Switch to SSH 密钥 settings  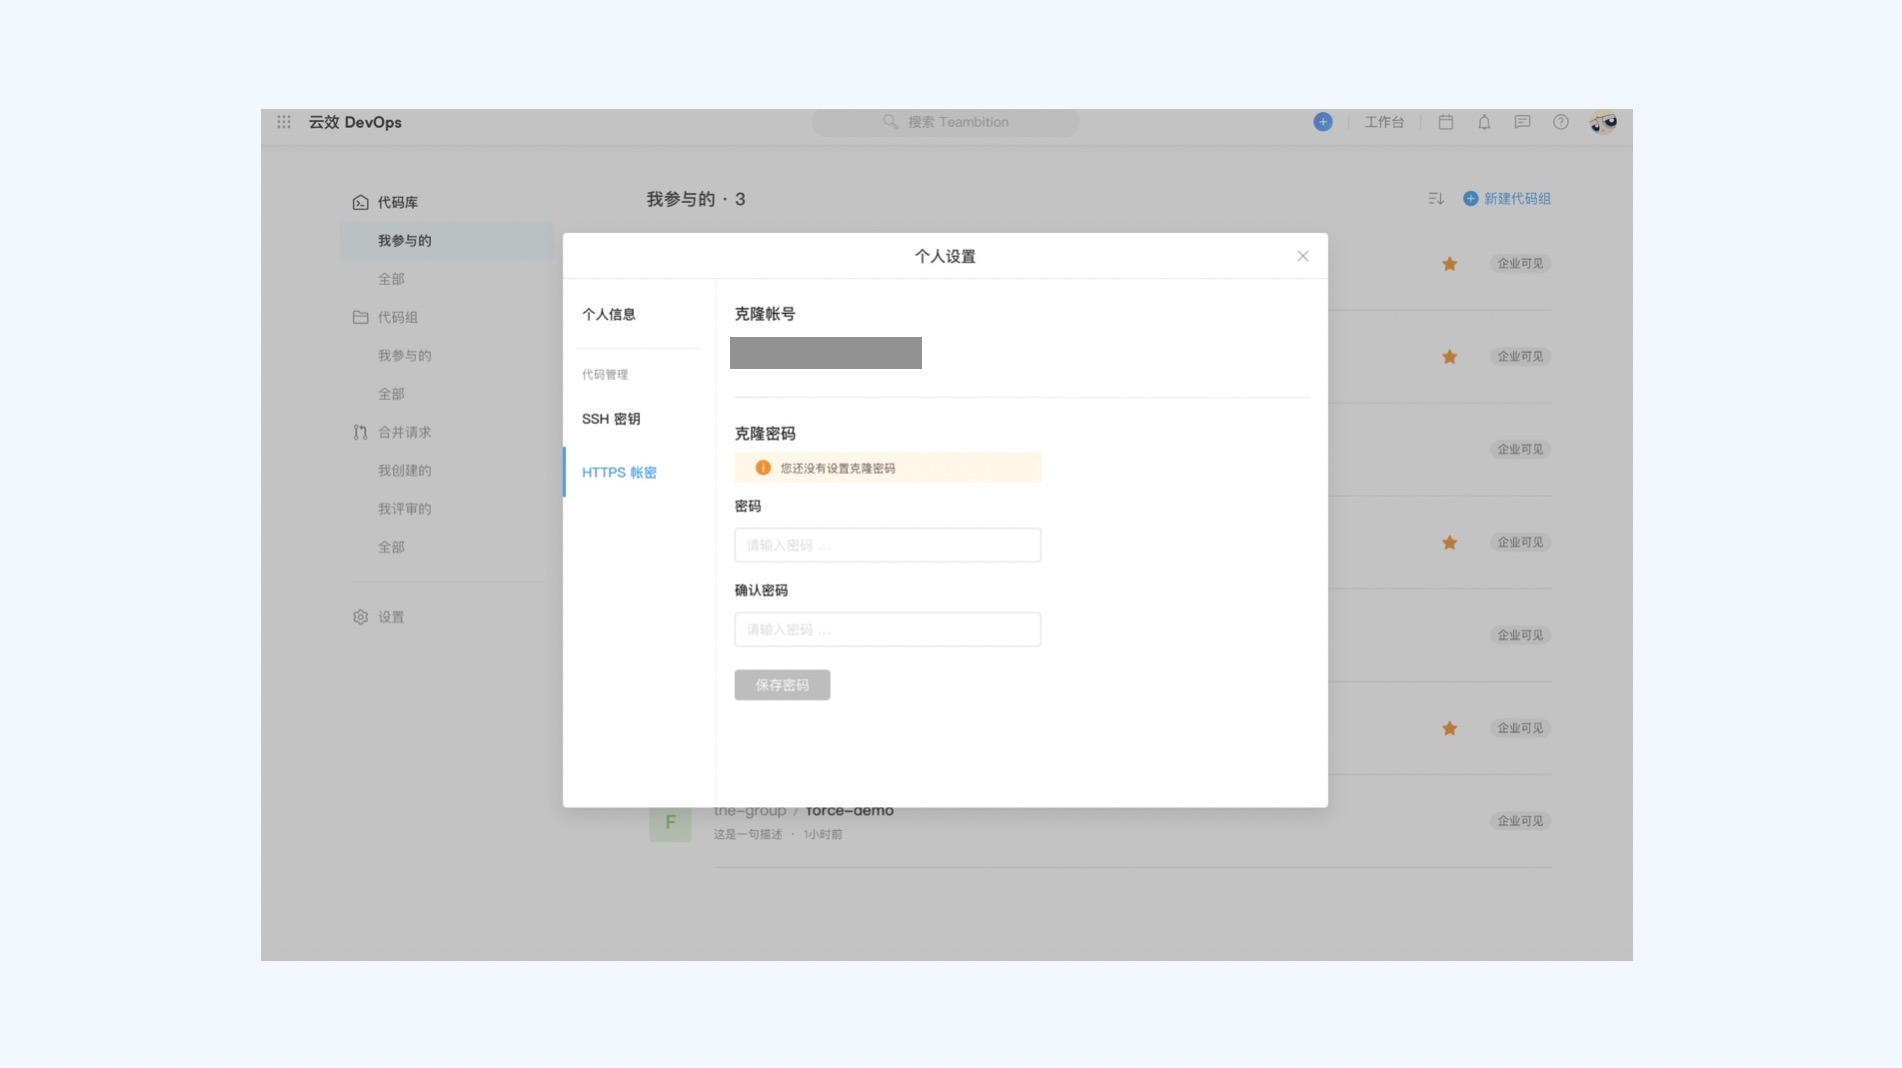611,419
